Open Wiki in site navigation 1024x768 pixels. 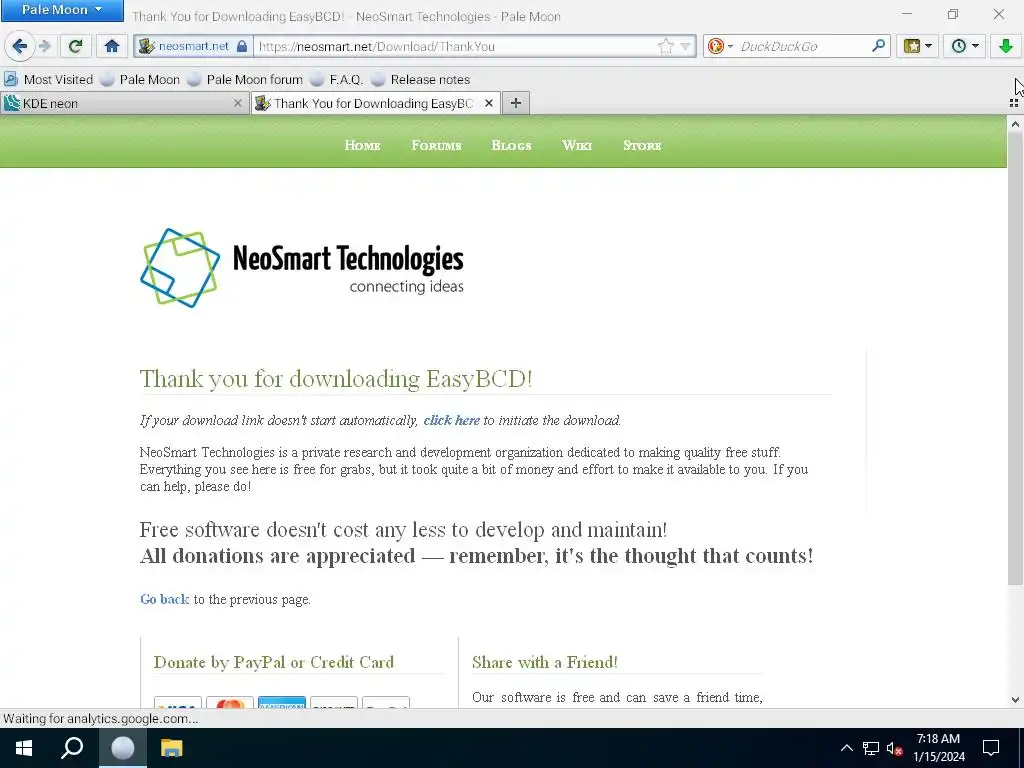point(577,146)
